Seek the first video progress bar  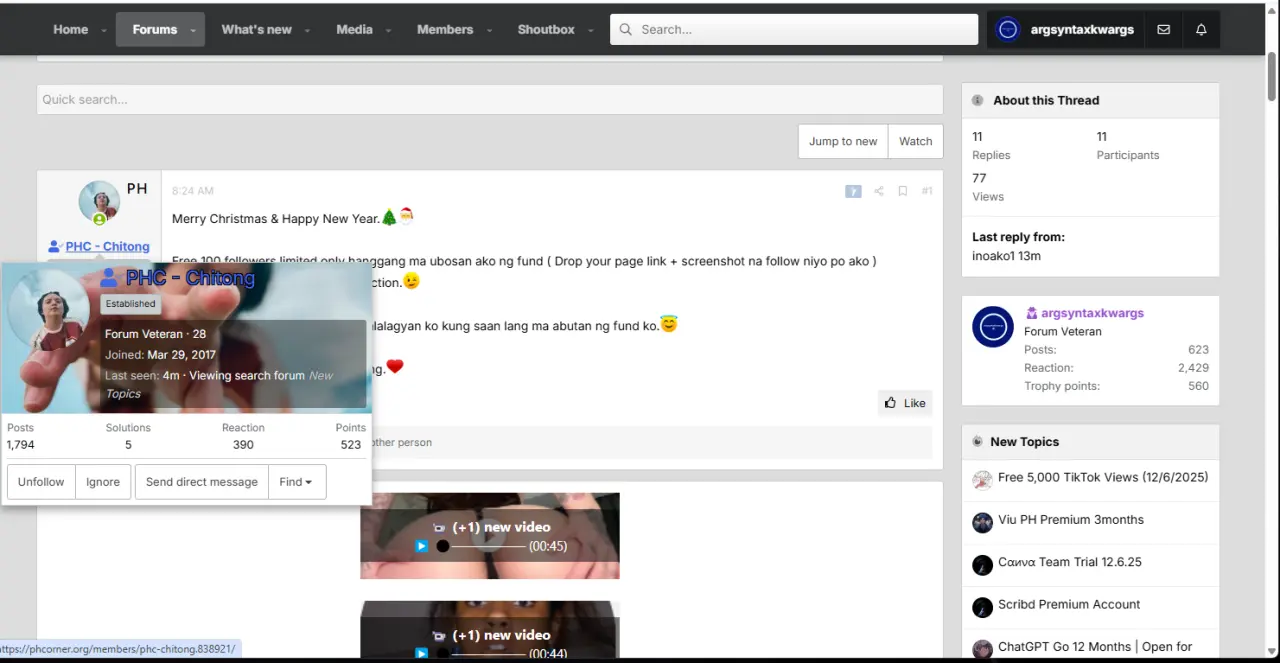[x=488, y=546]
